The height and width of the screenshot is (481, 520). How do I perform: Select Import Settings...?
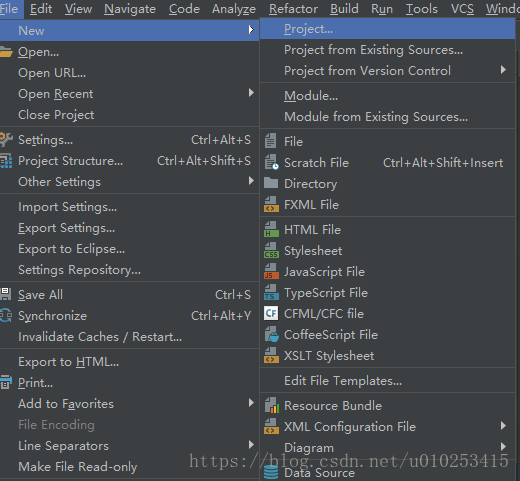(129, 207)
